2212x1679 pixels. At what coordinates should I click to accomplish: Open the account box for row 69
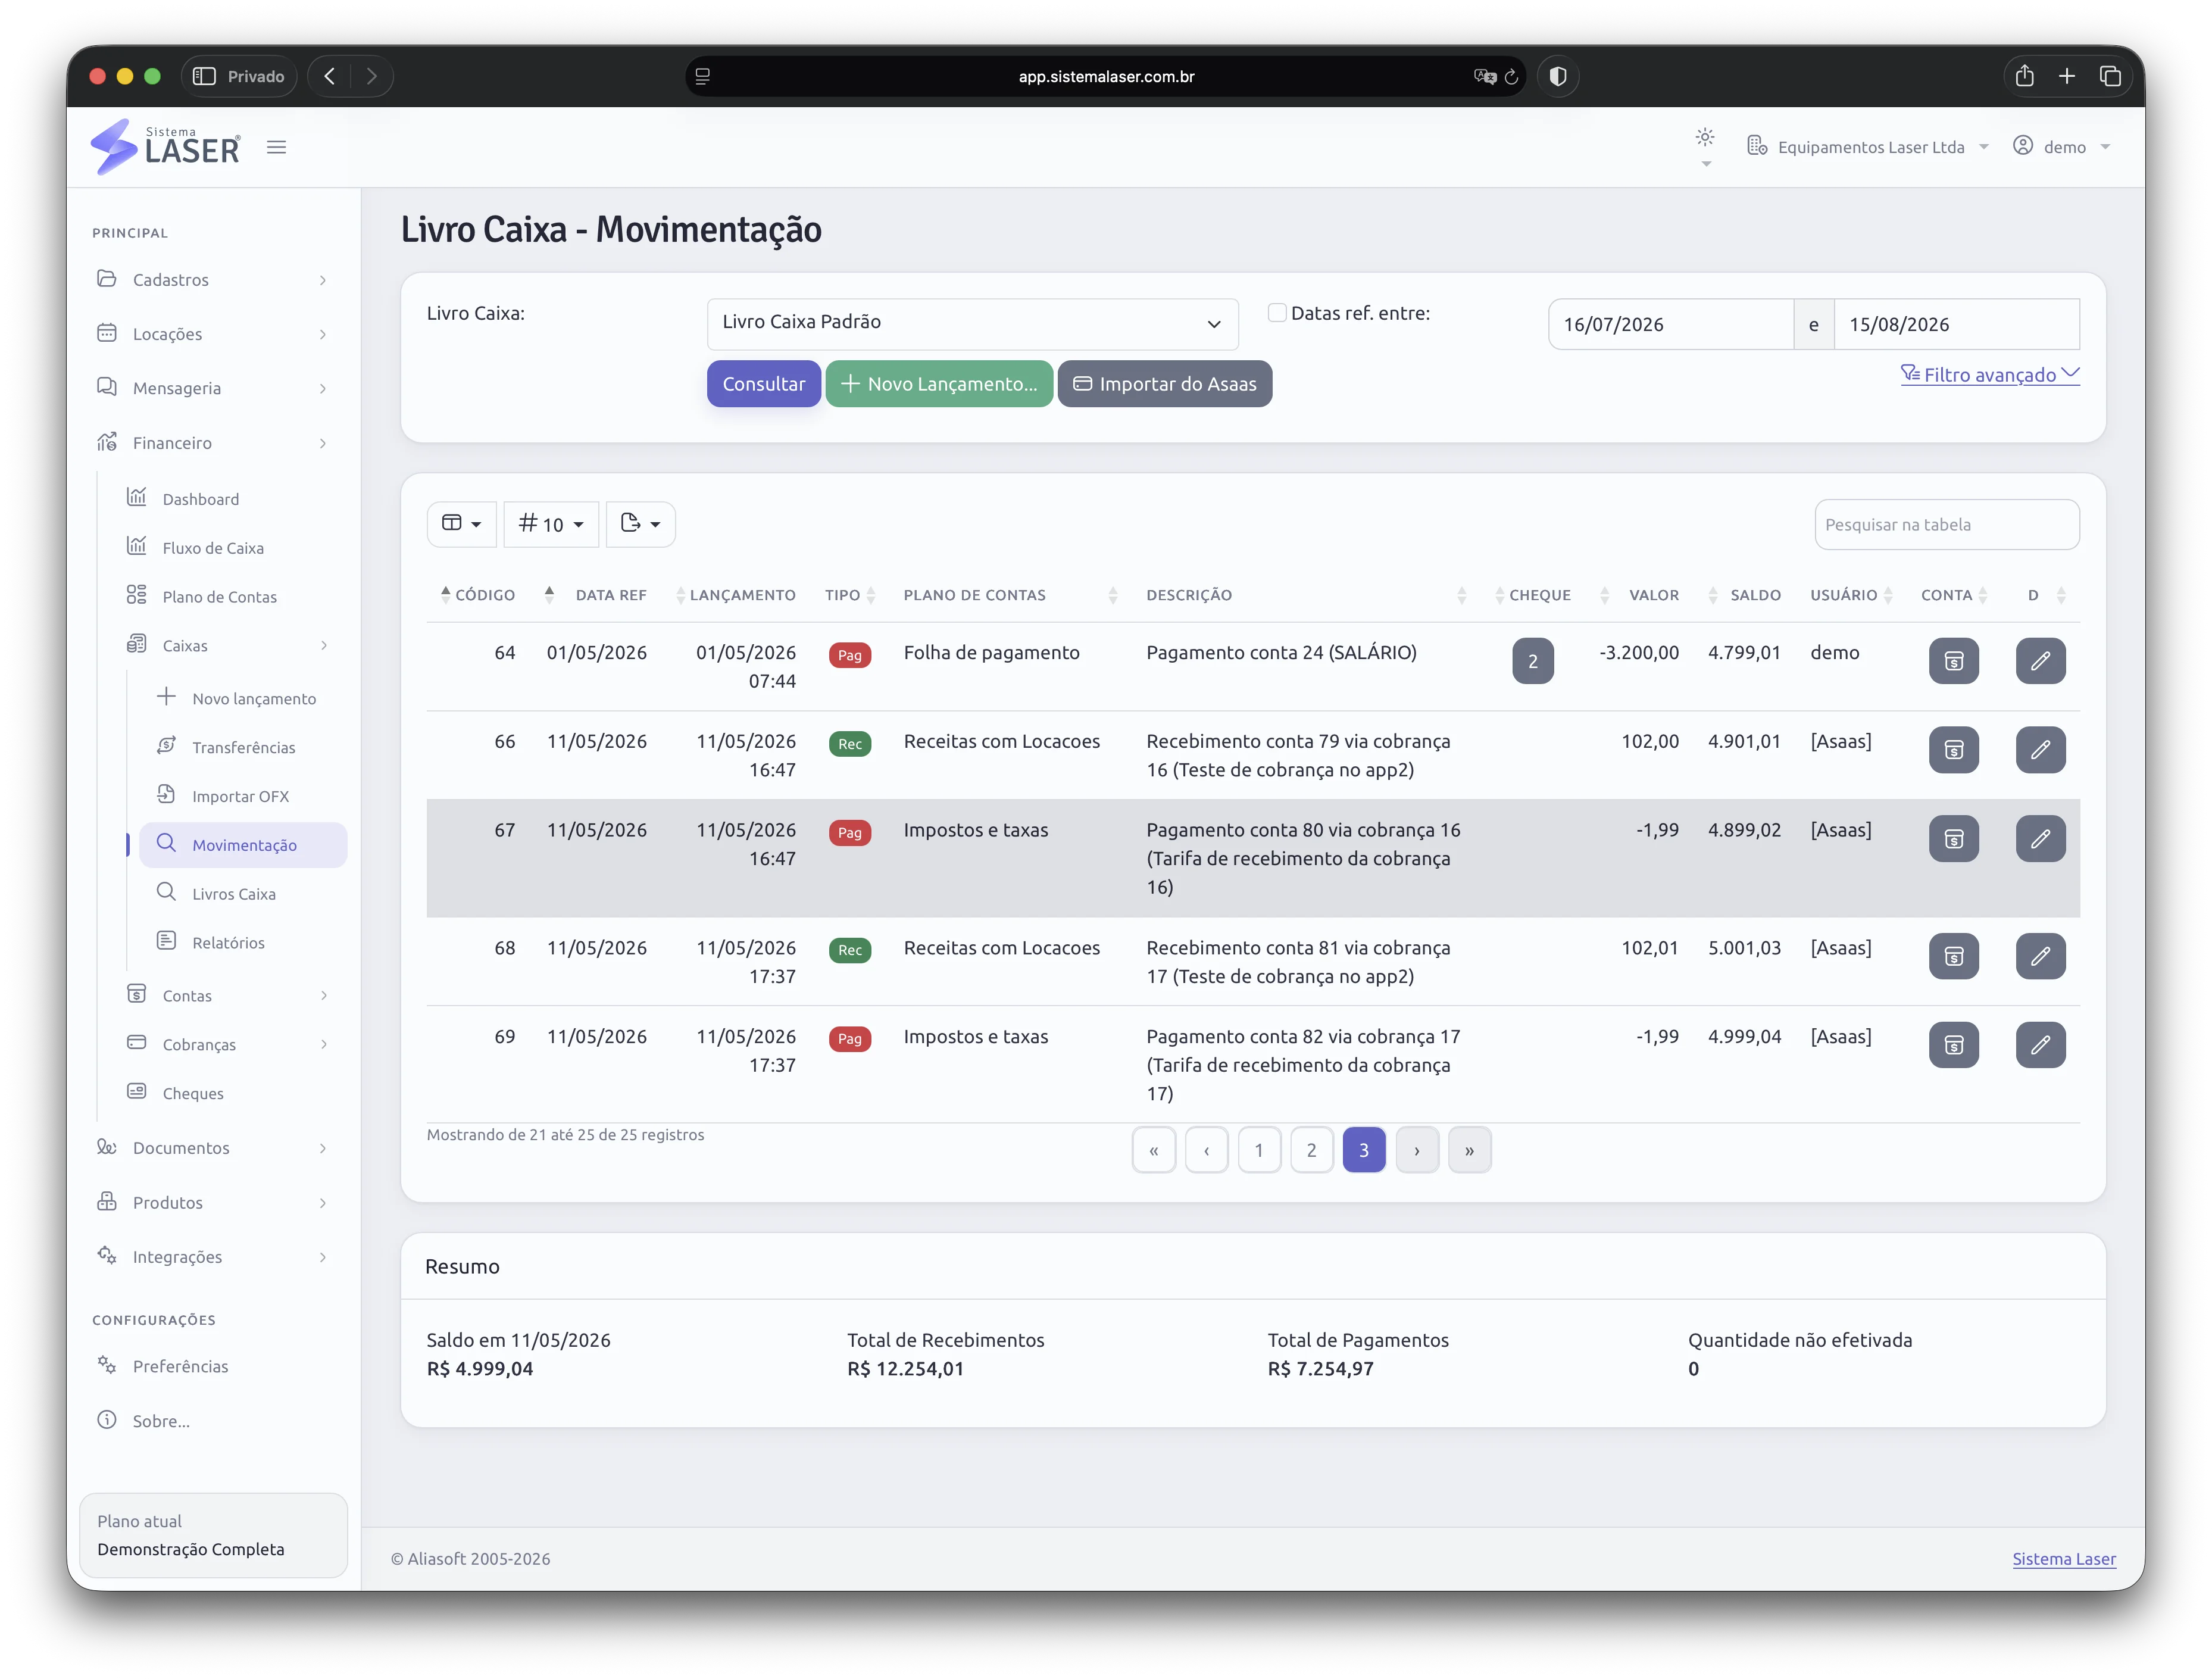pyautogui.click(x=1953, y=1045)
